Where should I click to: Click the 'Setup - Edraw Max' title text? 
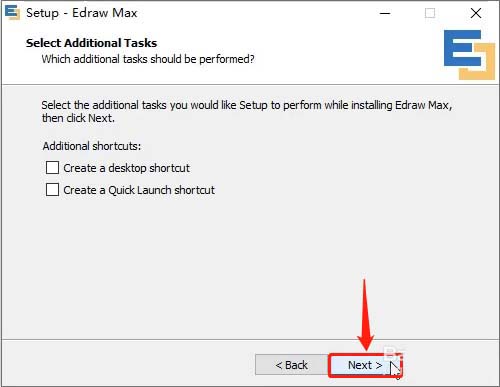(x=82, y=13)
